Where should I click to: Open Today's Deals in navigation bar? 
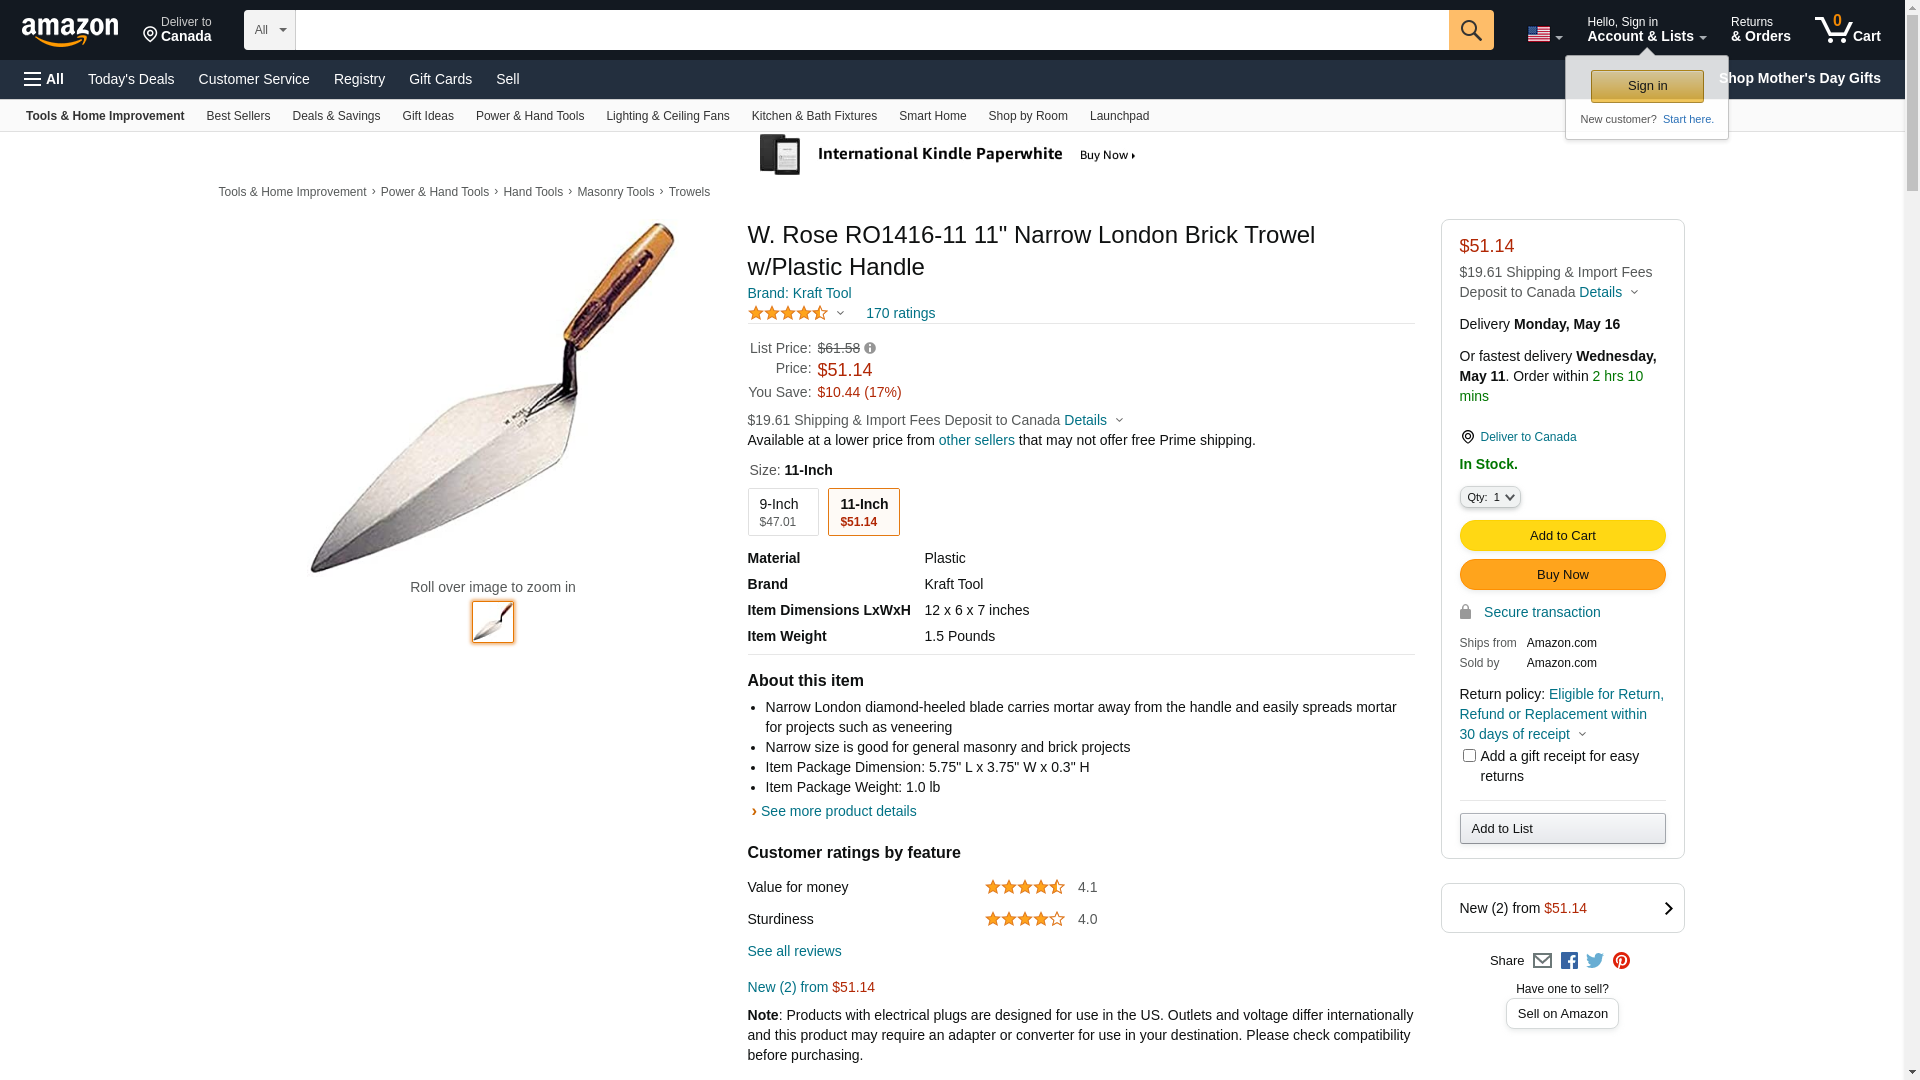131,79
